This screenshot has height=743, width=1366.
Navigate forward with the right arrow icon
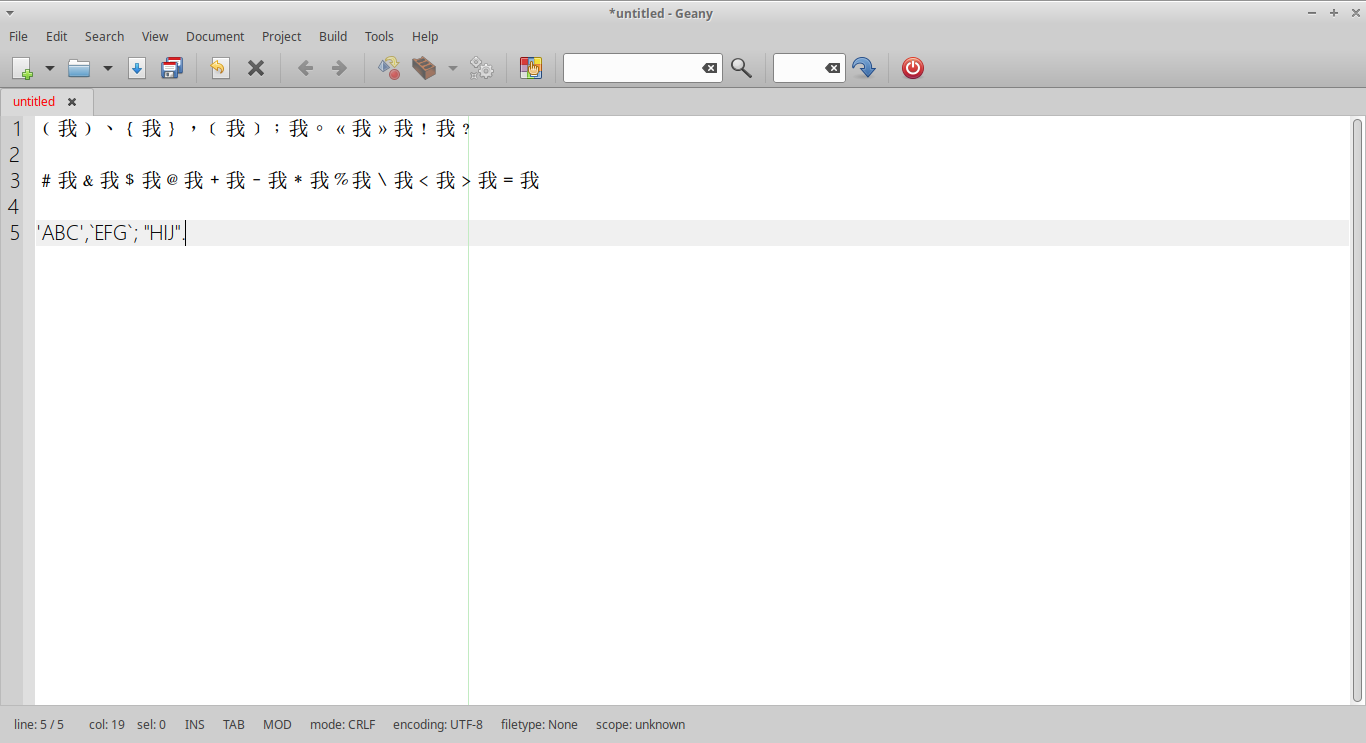(338, 68)
